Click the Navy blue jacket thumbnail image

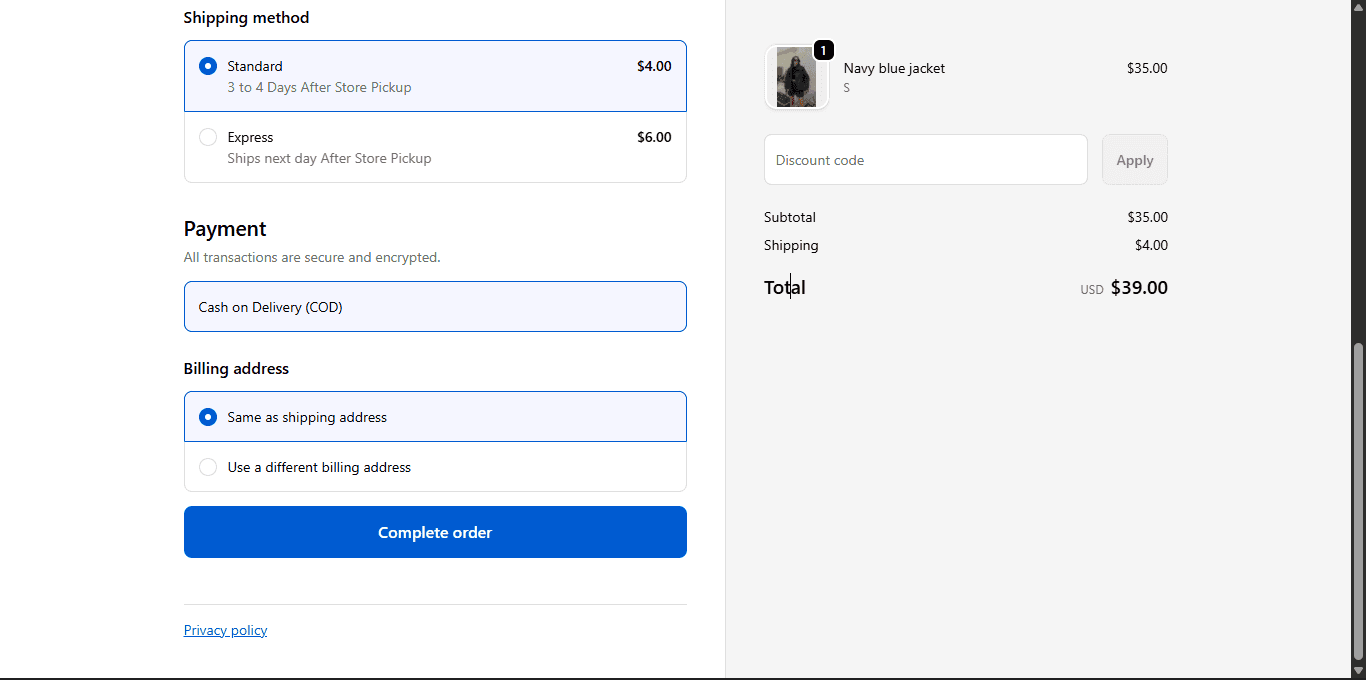796,77
